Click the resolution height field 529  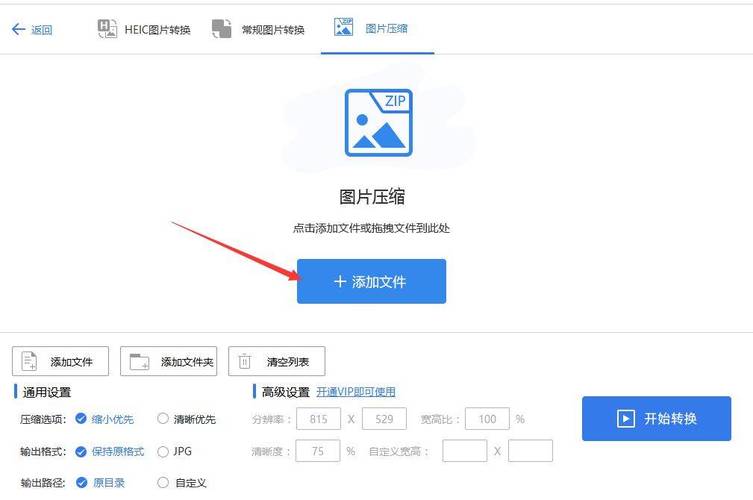[384, 419]
